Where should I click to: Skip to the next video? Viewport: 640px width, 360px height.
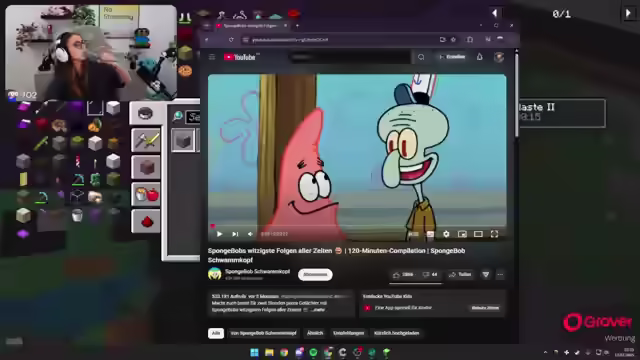tap(235, 234)
